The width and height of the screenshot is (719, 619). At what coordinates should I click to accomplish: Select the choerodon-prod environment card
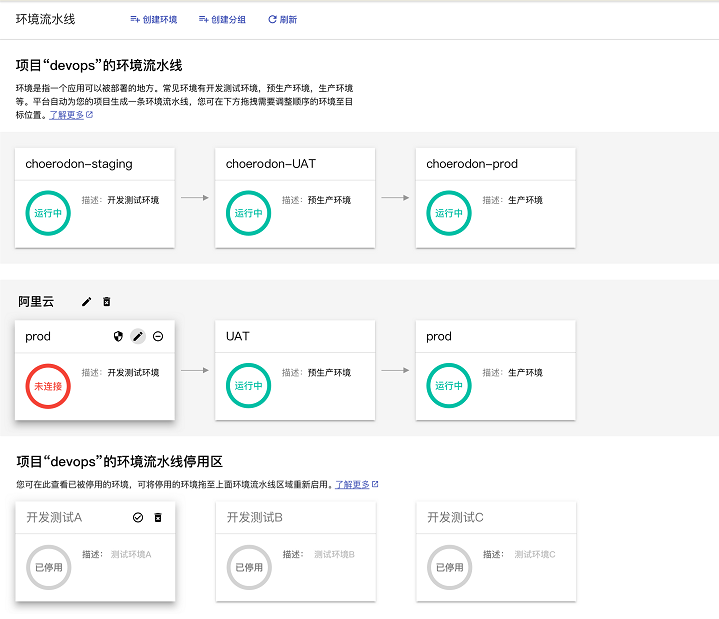pyautogui.click(x=495, y=197)
